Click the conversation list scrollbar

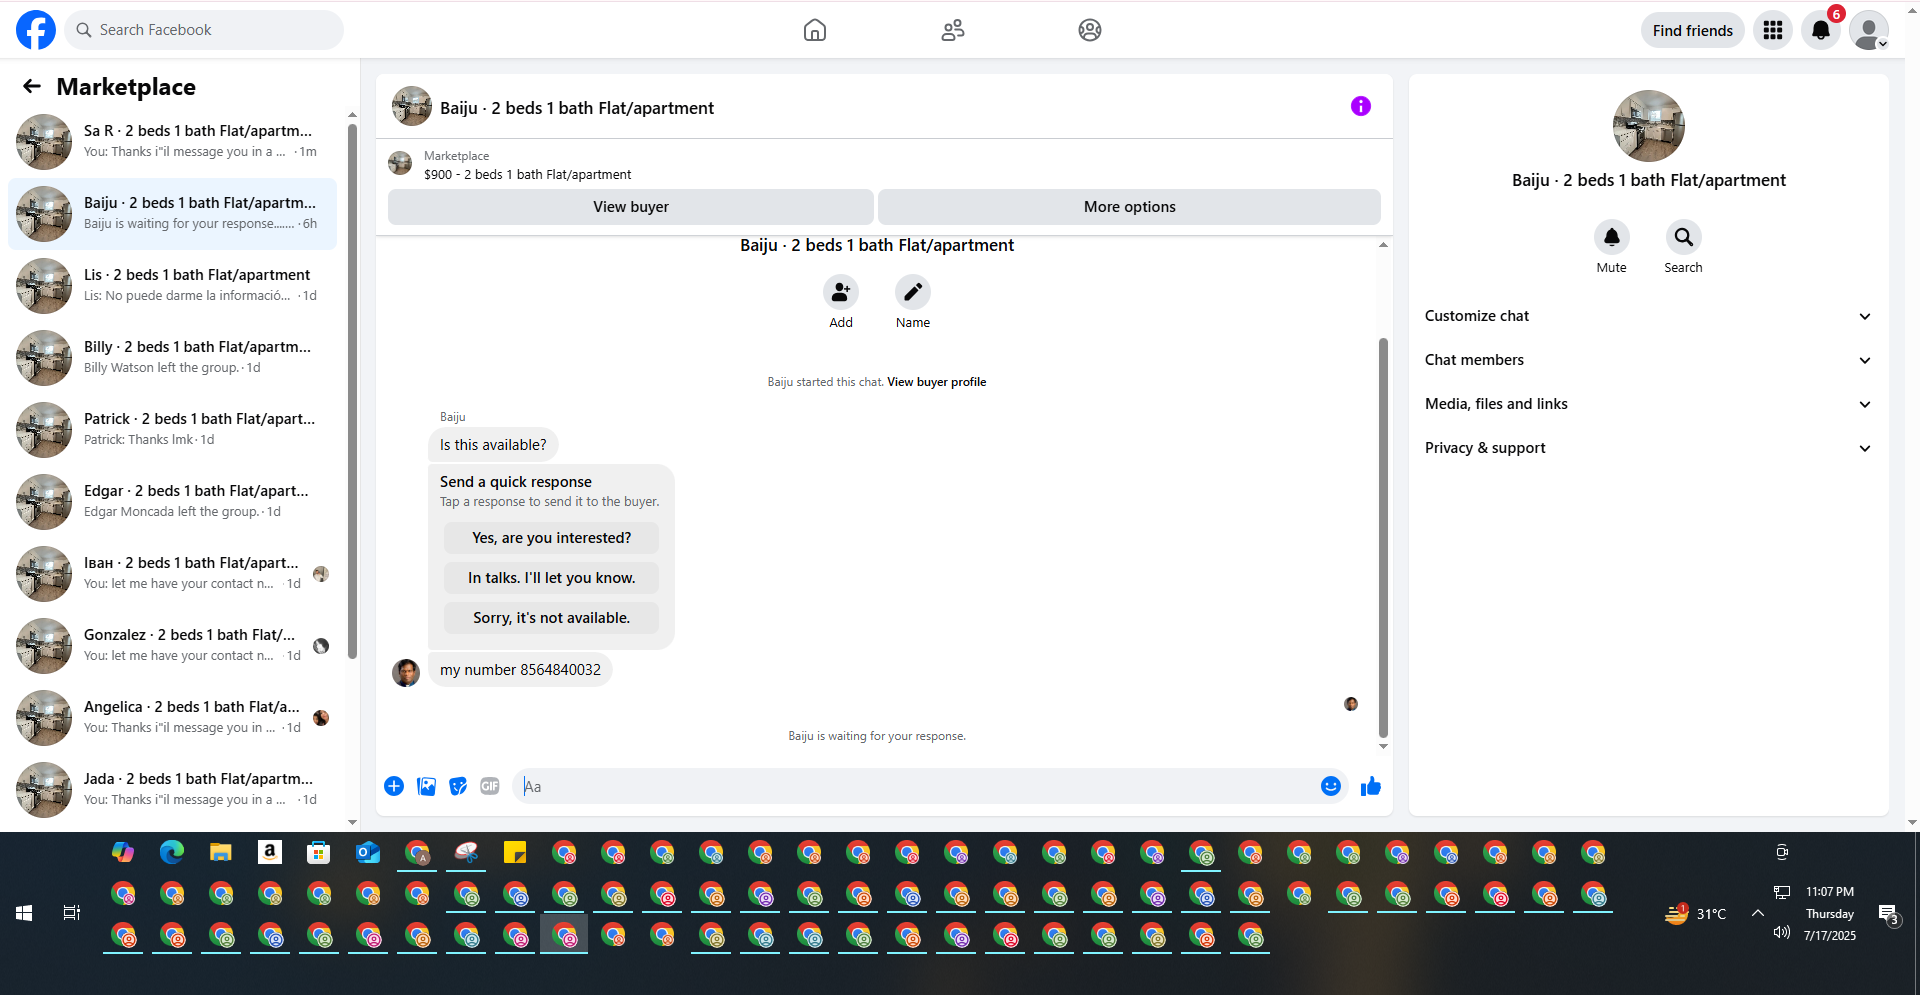tap(352, 390)
